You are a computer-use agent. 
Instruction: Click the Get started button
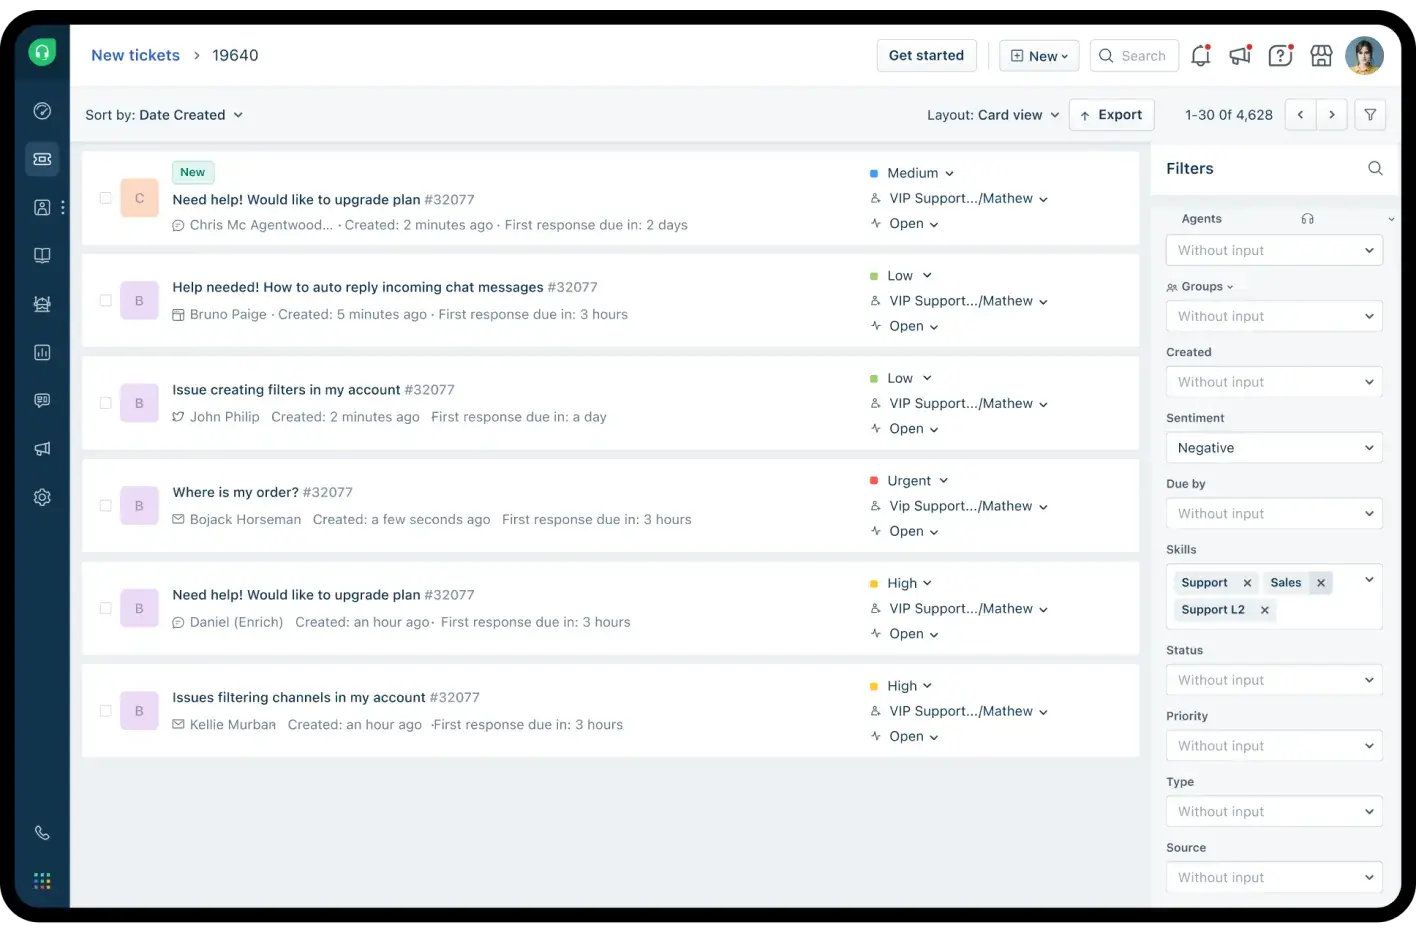(926, 55)
